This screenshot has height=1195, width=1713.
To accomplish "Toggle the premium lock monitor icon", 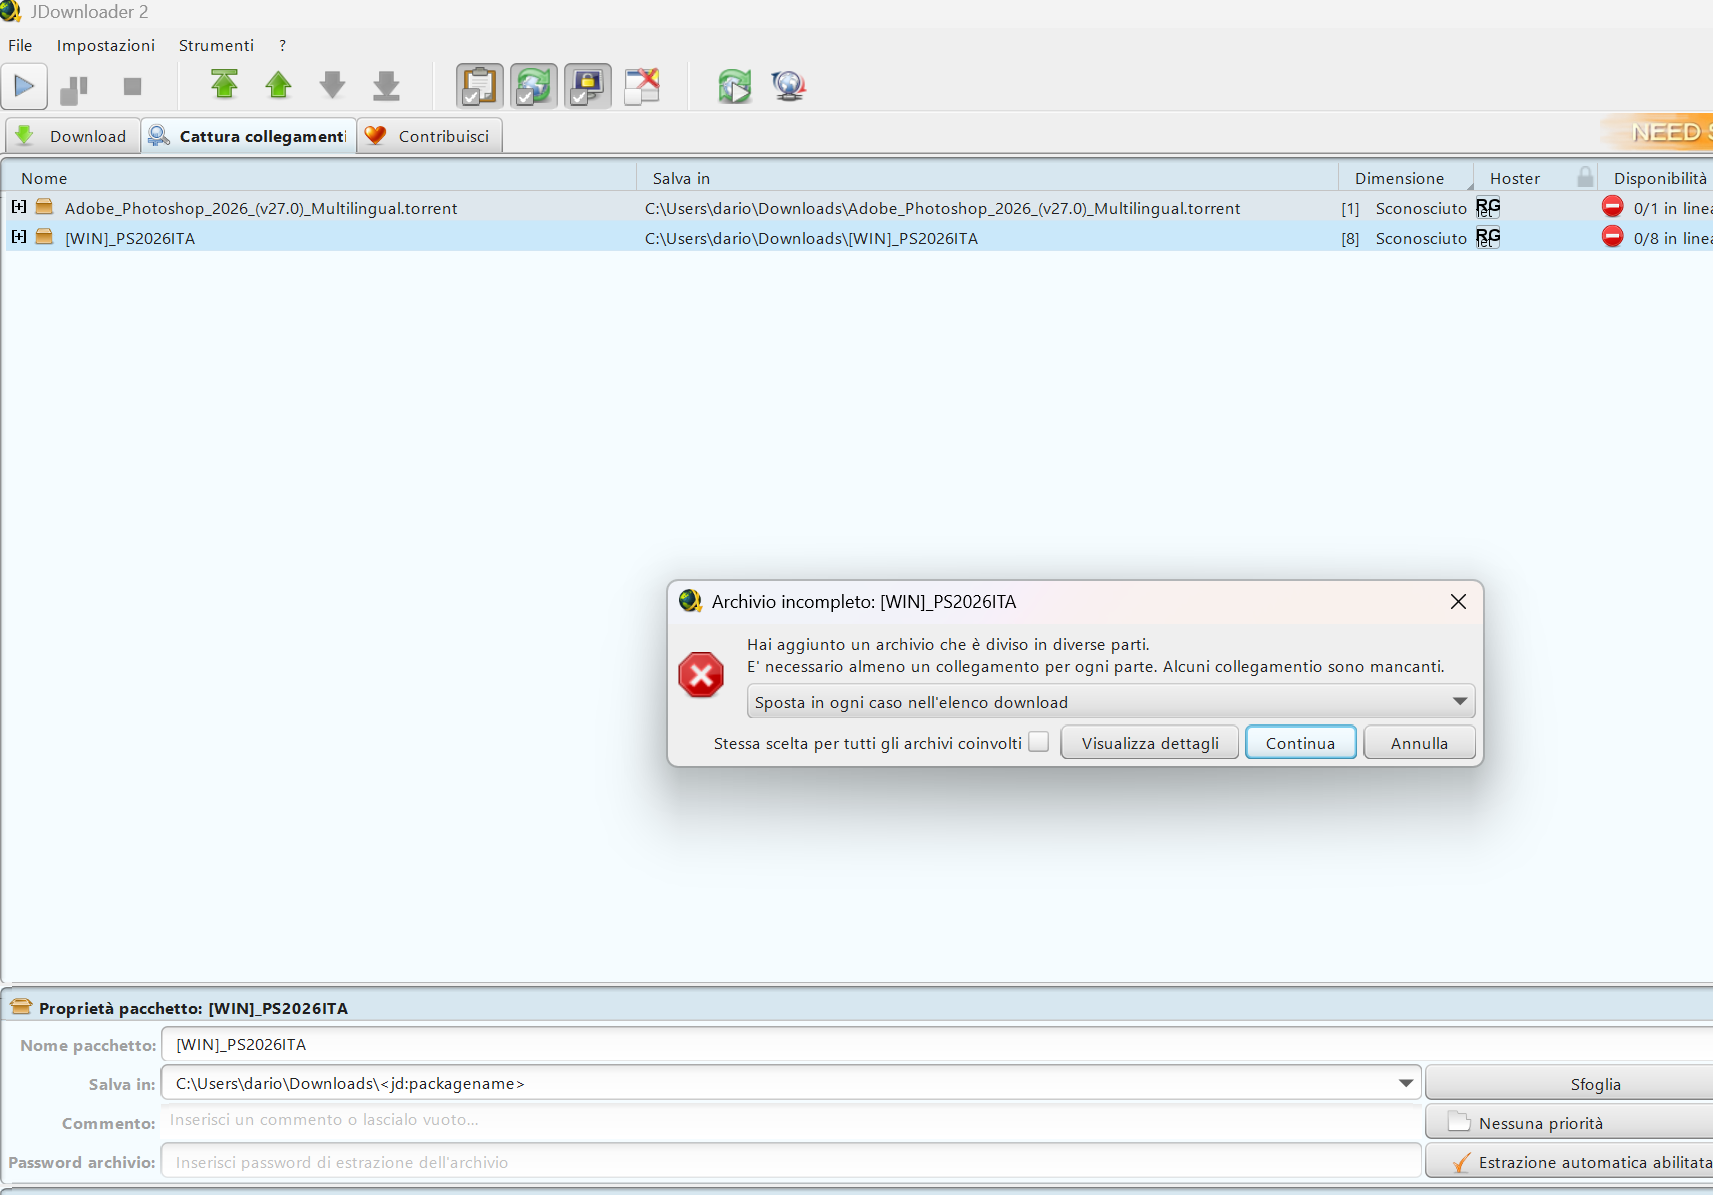I will click(x=588, y=86).
